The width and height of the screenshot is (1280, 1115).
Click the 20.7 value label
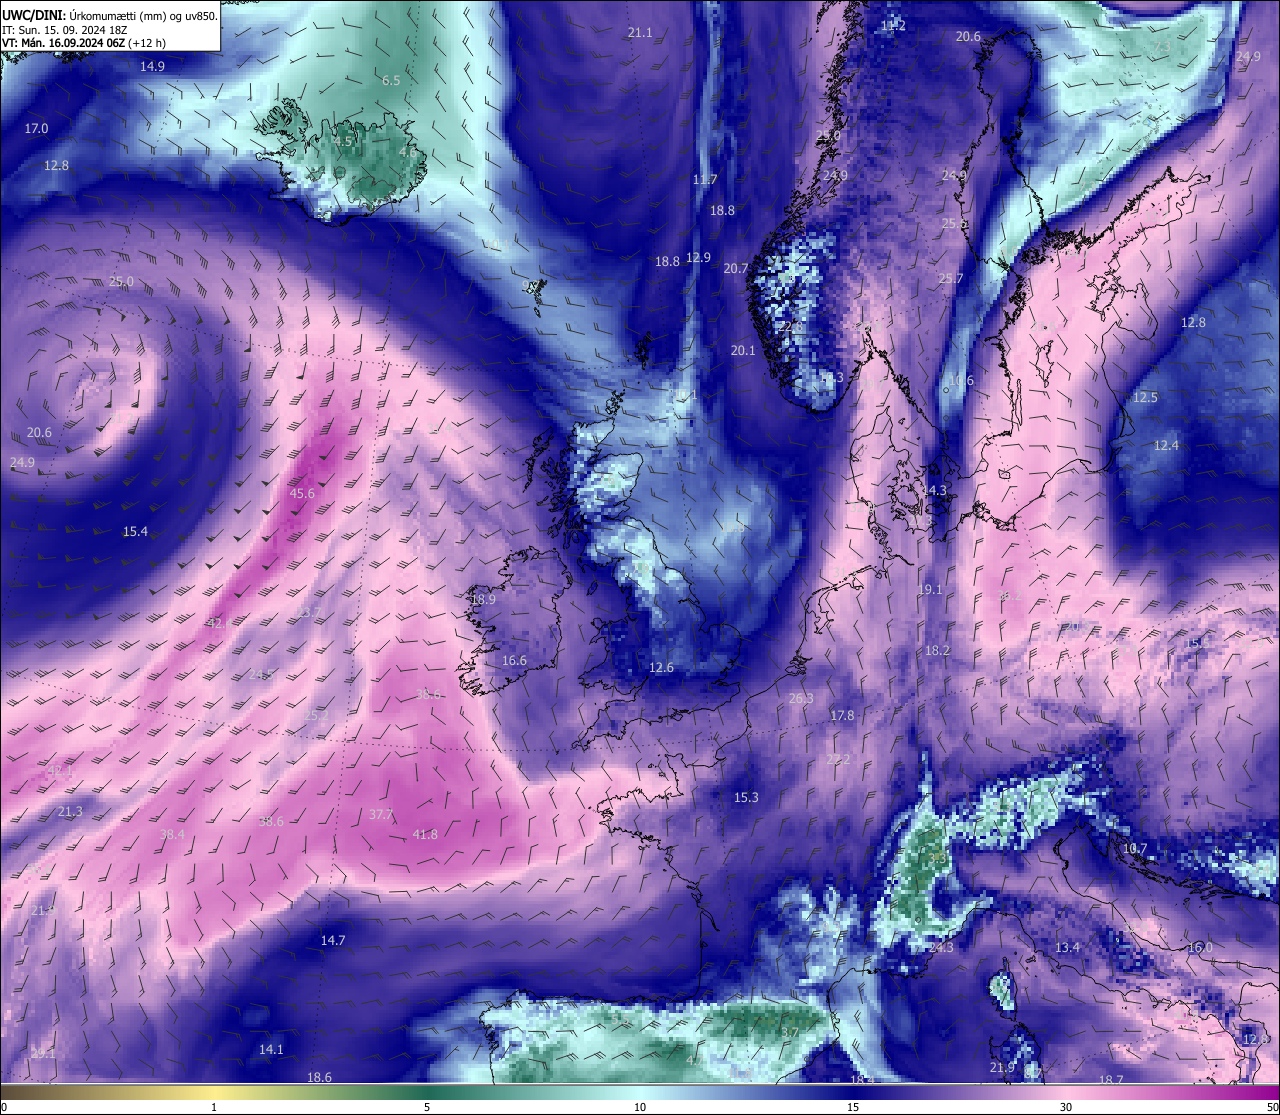pos(736,268)
